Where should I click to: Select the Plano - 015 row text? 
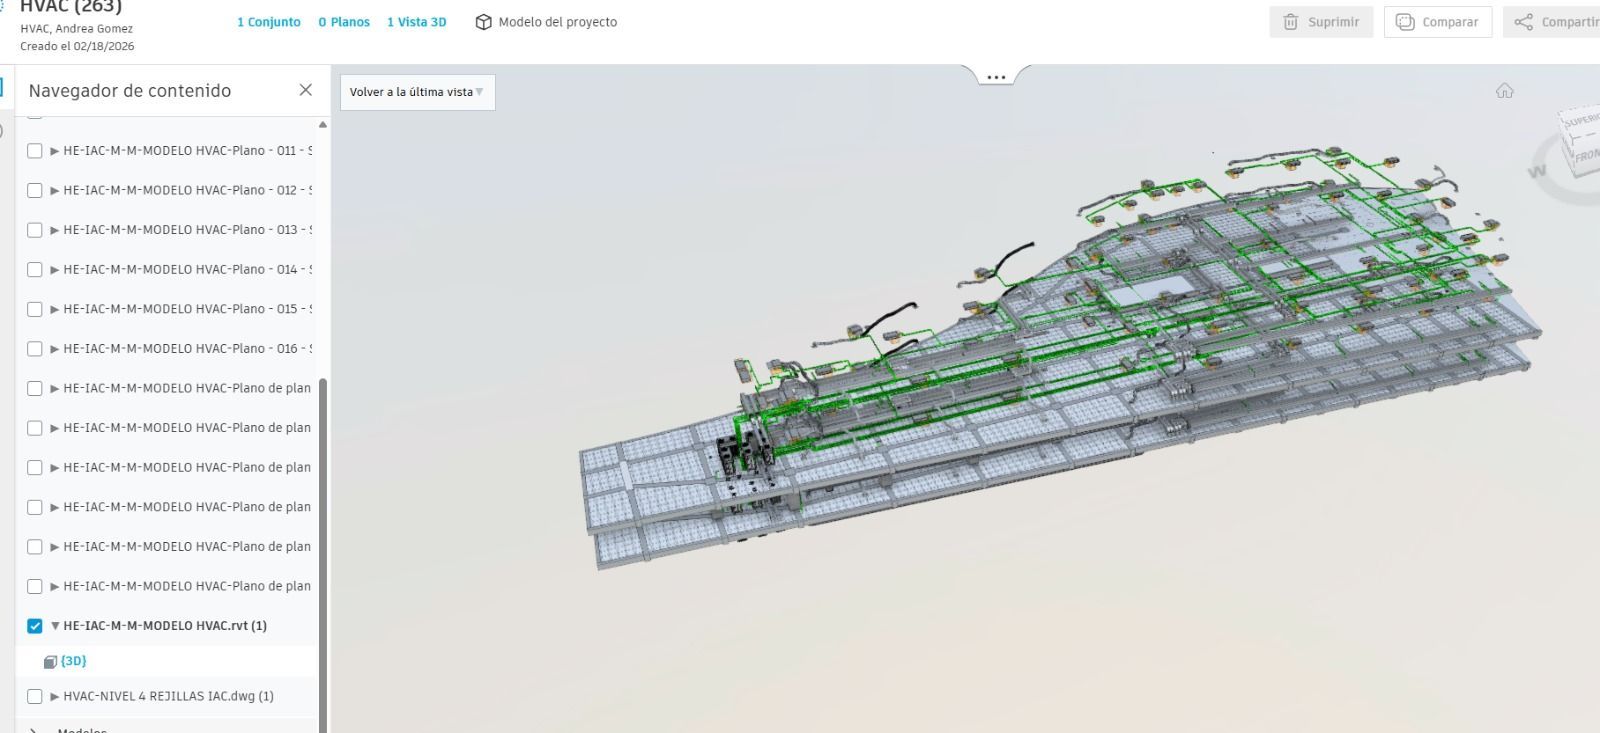[x=188, y=309]
